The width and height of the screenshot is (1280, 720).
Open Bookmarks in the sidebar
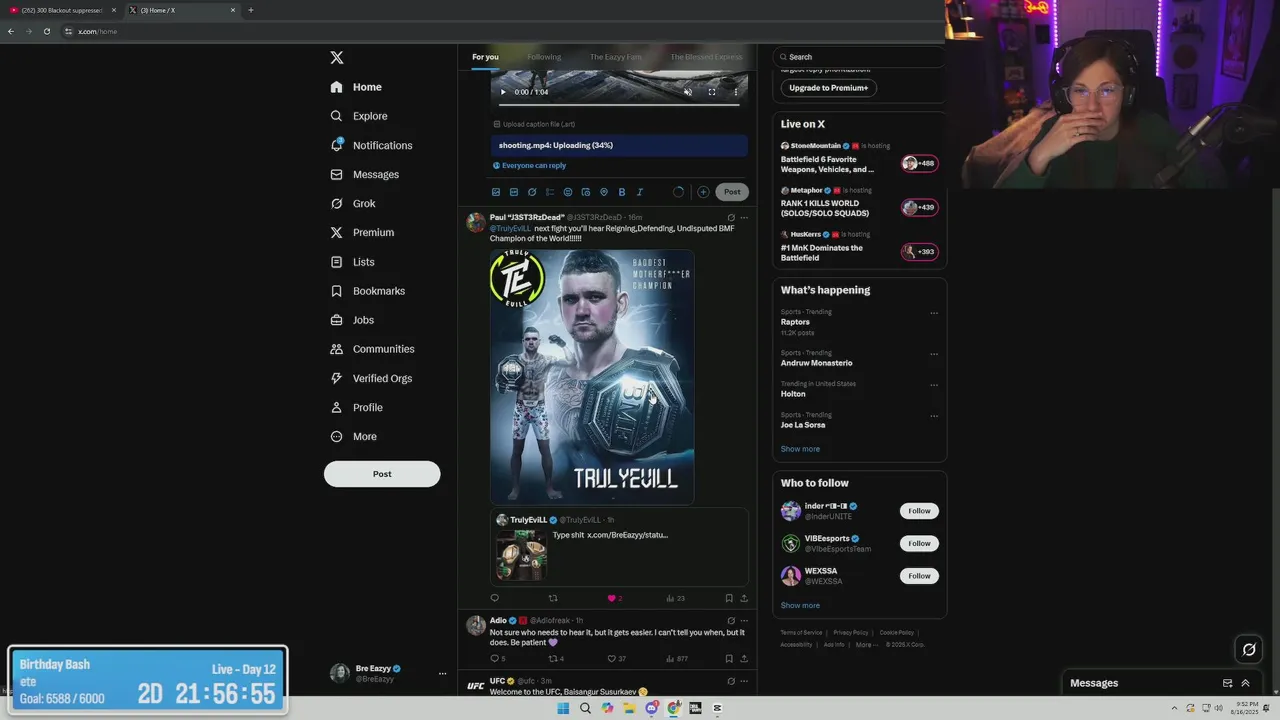point(367,291)
